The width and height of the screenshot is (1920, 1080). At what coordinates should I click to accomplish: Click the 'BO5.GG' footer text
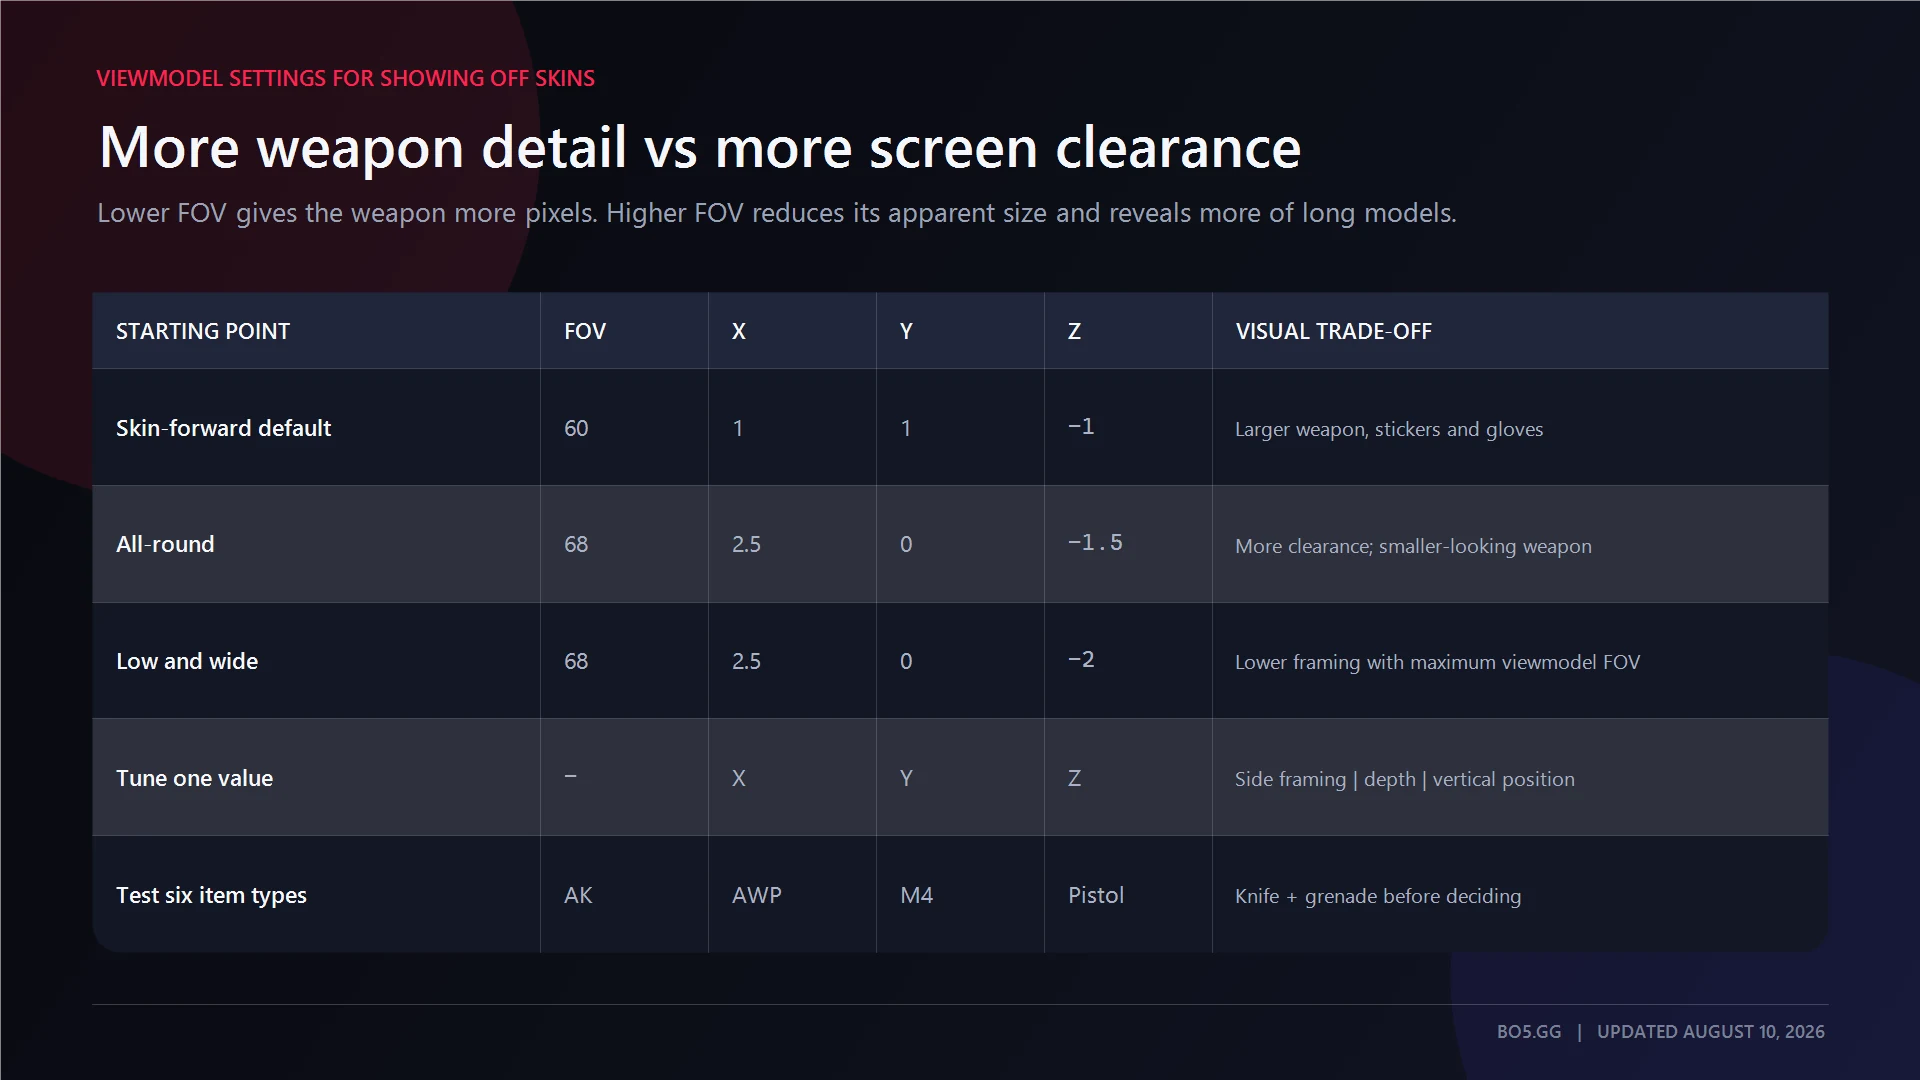click(1529, 1031)
